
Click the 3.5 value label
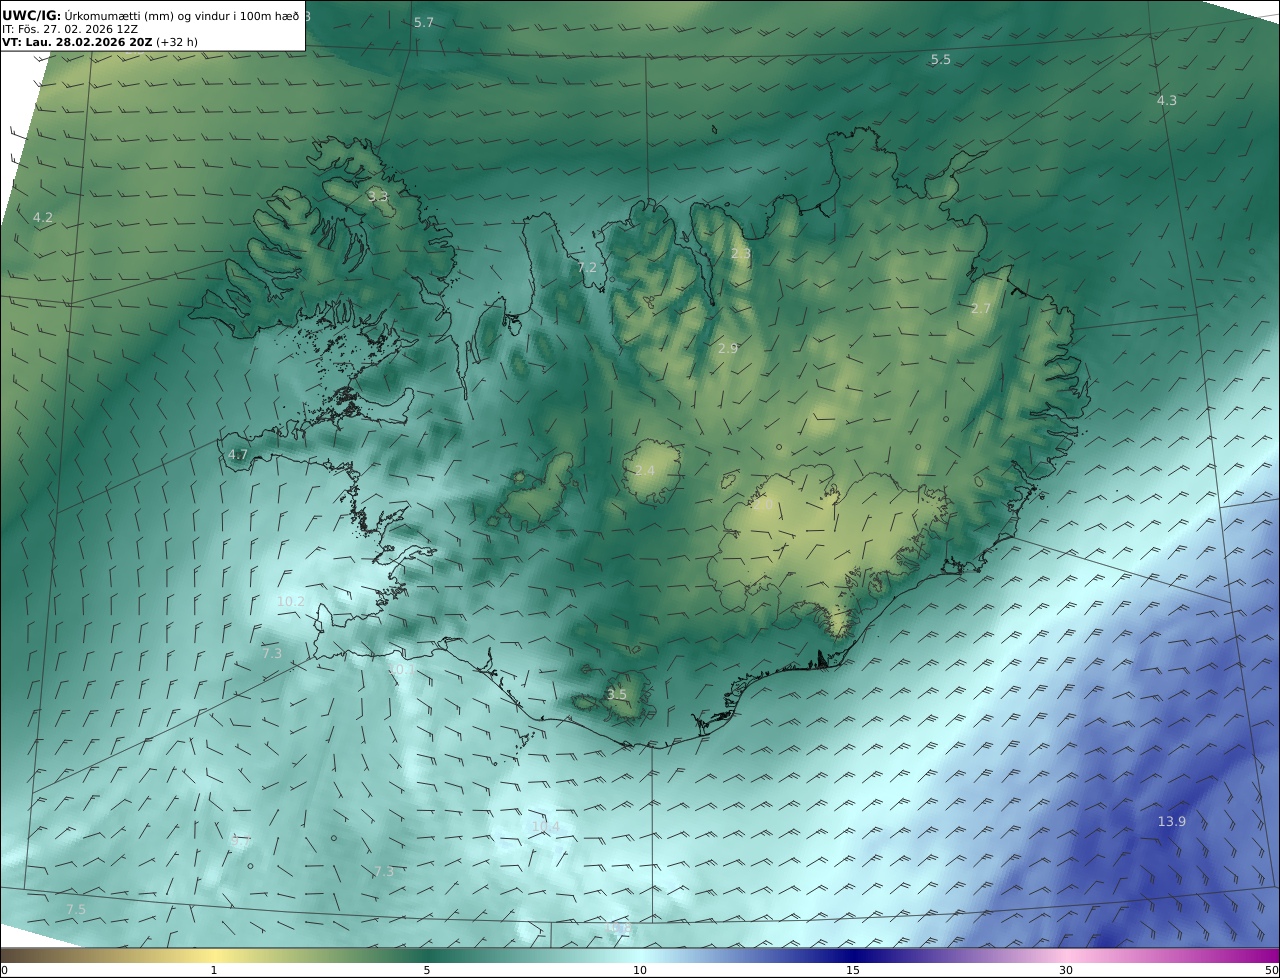tap(617, 694)
